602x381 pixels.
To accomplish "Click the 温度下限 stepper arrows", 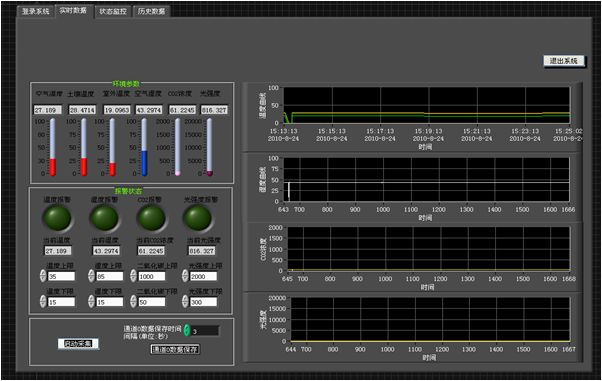I will click(43, 301).
